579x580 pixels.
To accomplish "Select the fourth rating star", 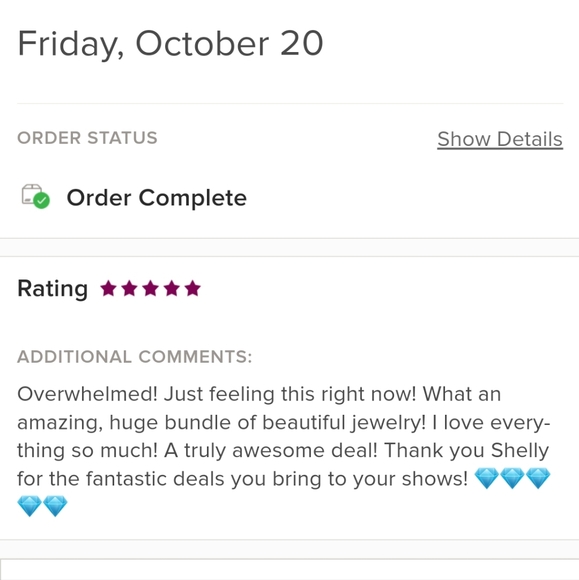I will (x=172, y=289).
